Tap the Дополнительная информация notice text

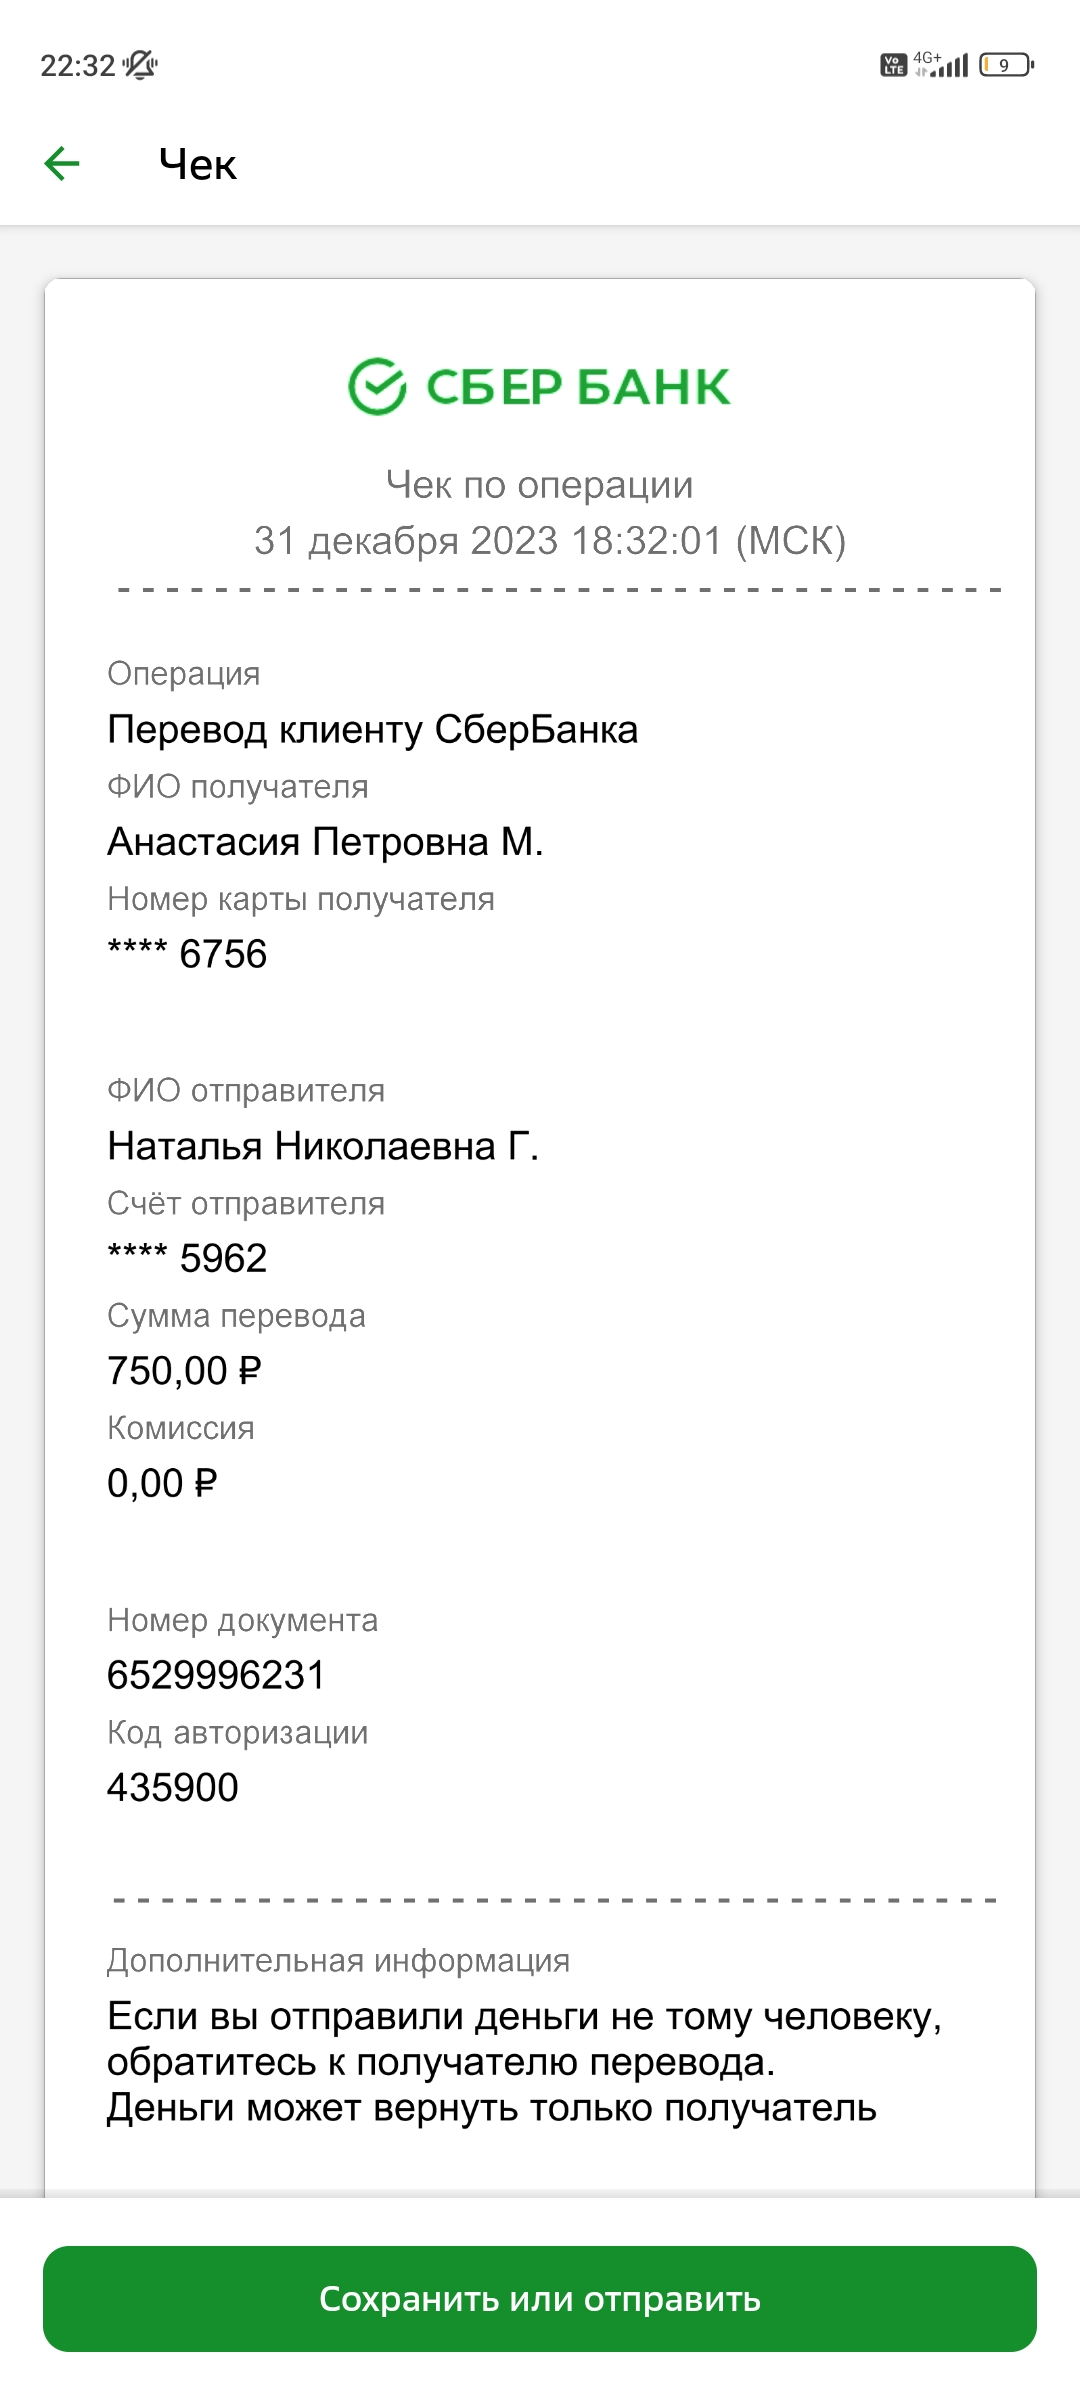(x=524, y=2062)
